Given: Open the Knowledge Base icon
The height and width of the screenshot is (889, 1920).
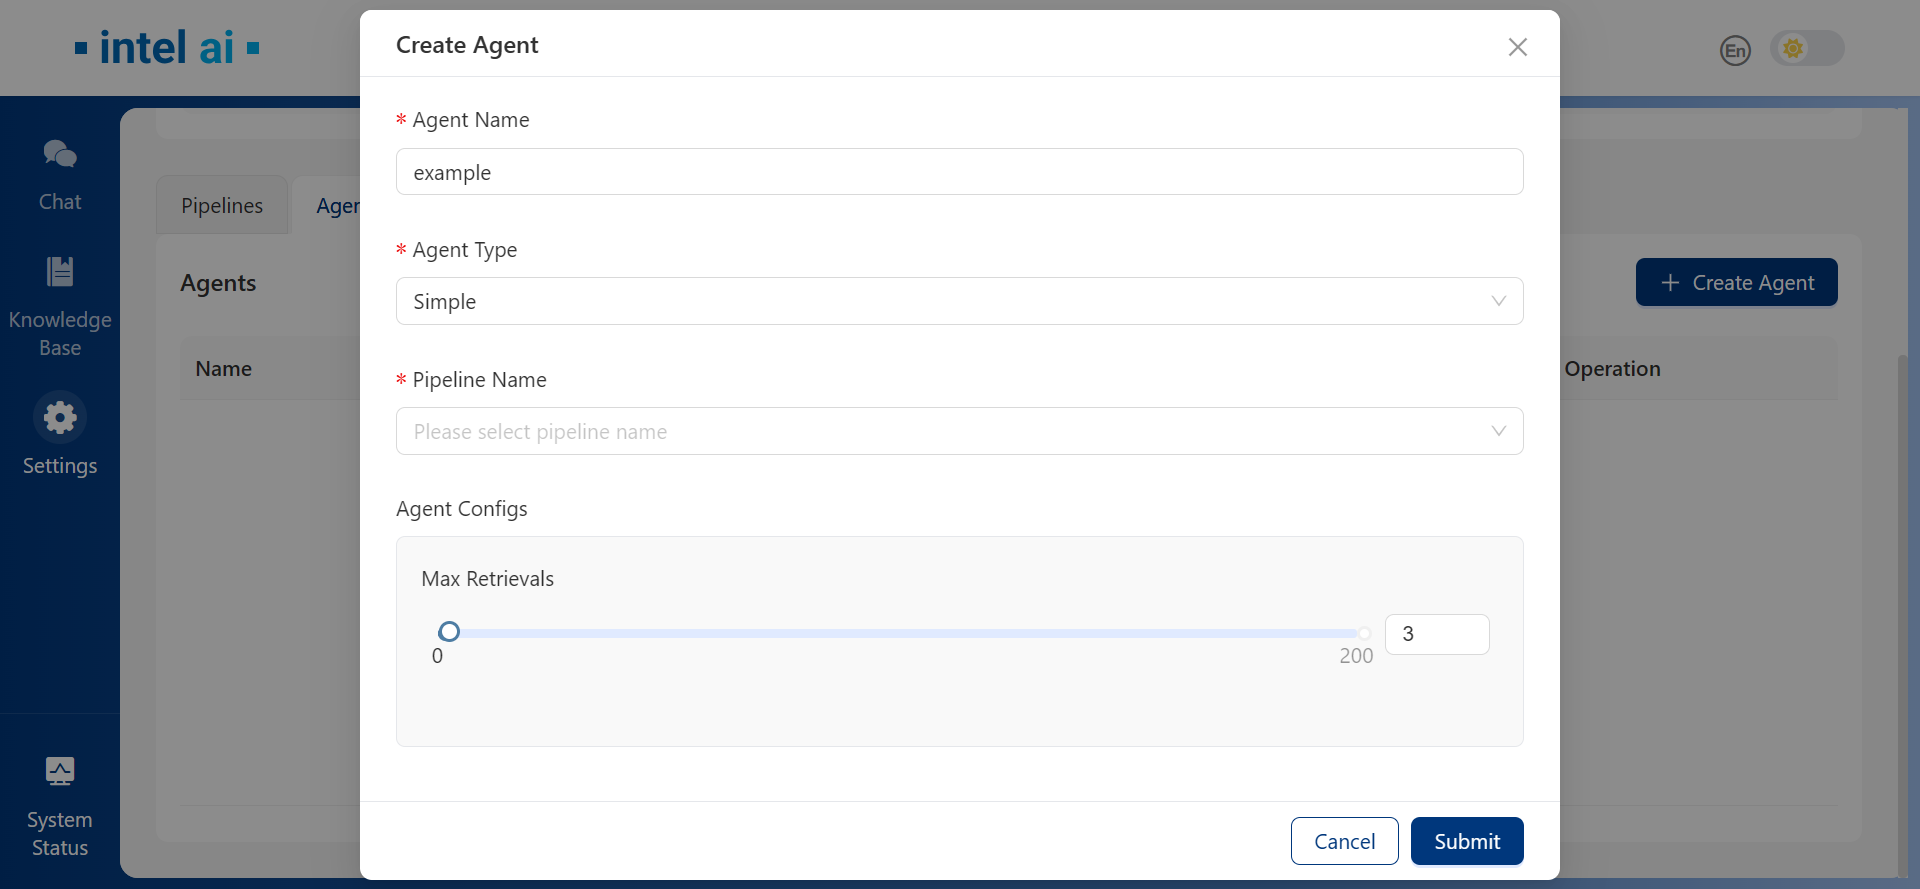Looking at the screenshot, I should click(60, 272).
